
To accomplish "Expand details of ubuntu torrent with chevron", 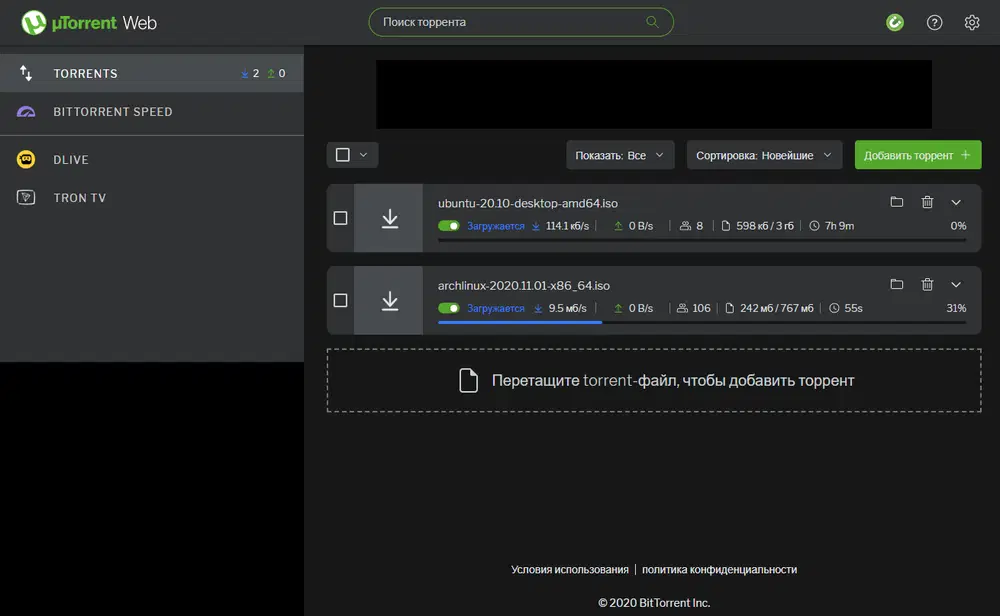I will pyautogui.click(x=955, y=202).
